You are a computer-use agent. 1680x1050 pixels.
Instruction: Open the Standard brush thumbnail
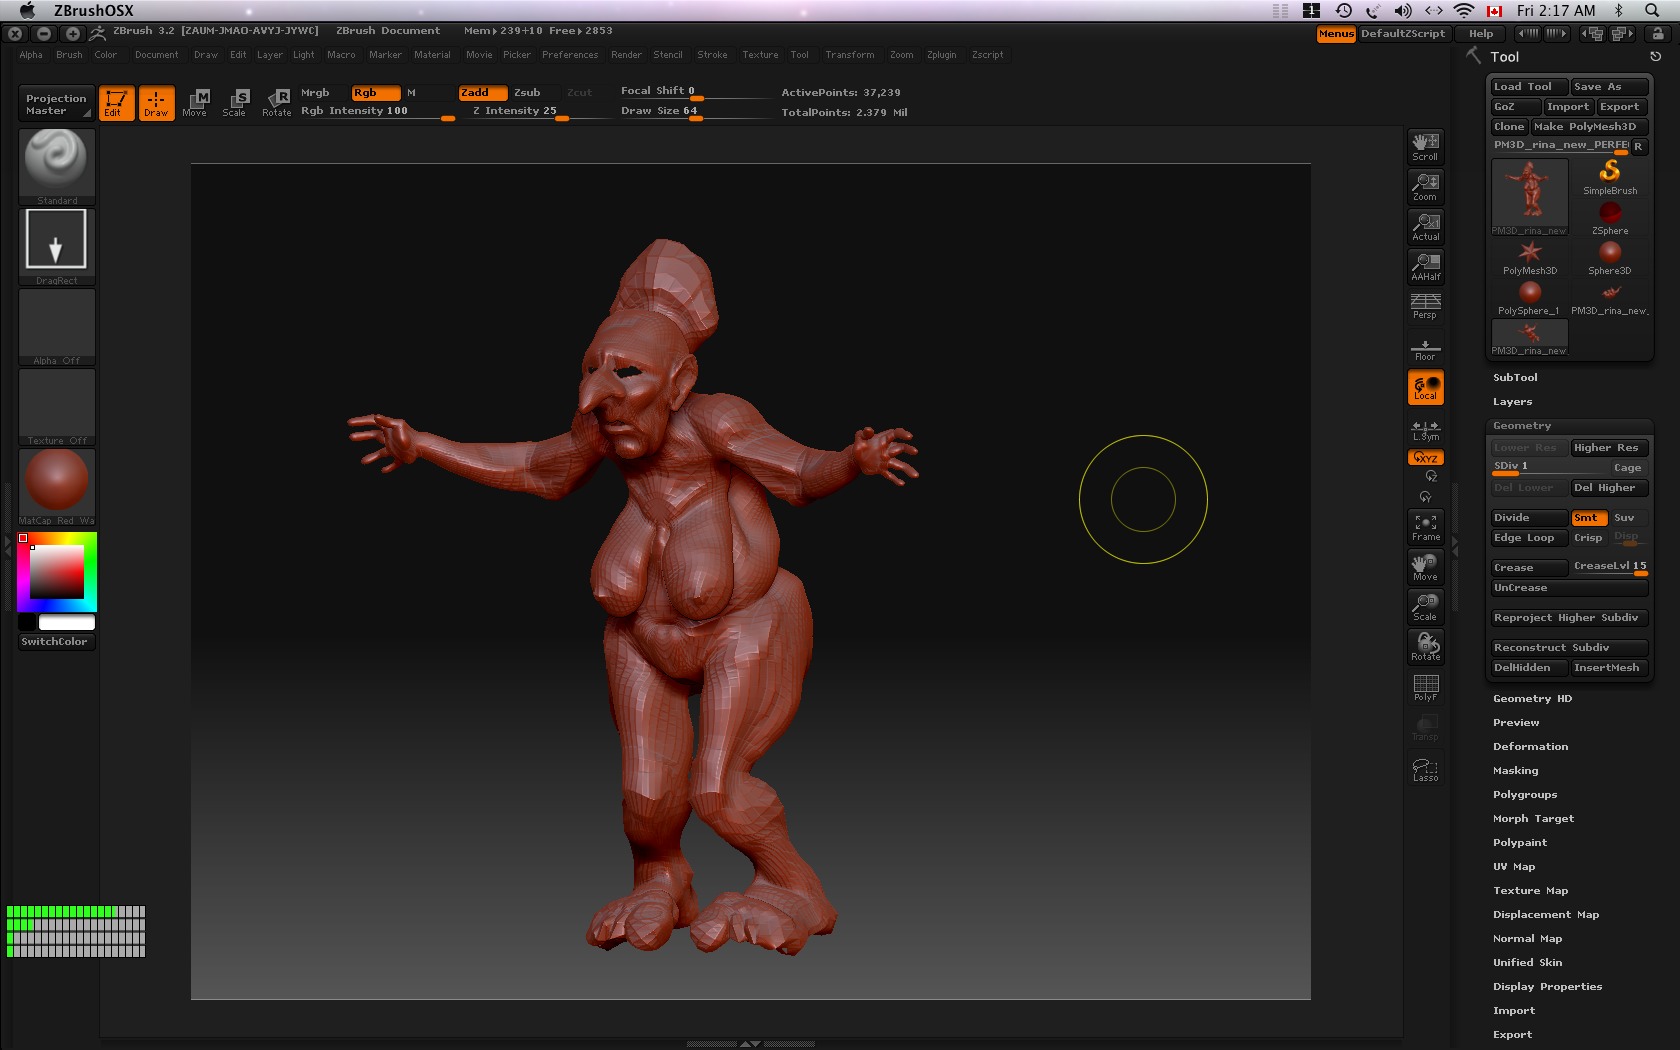point(57,166)
